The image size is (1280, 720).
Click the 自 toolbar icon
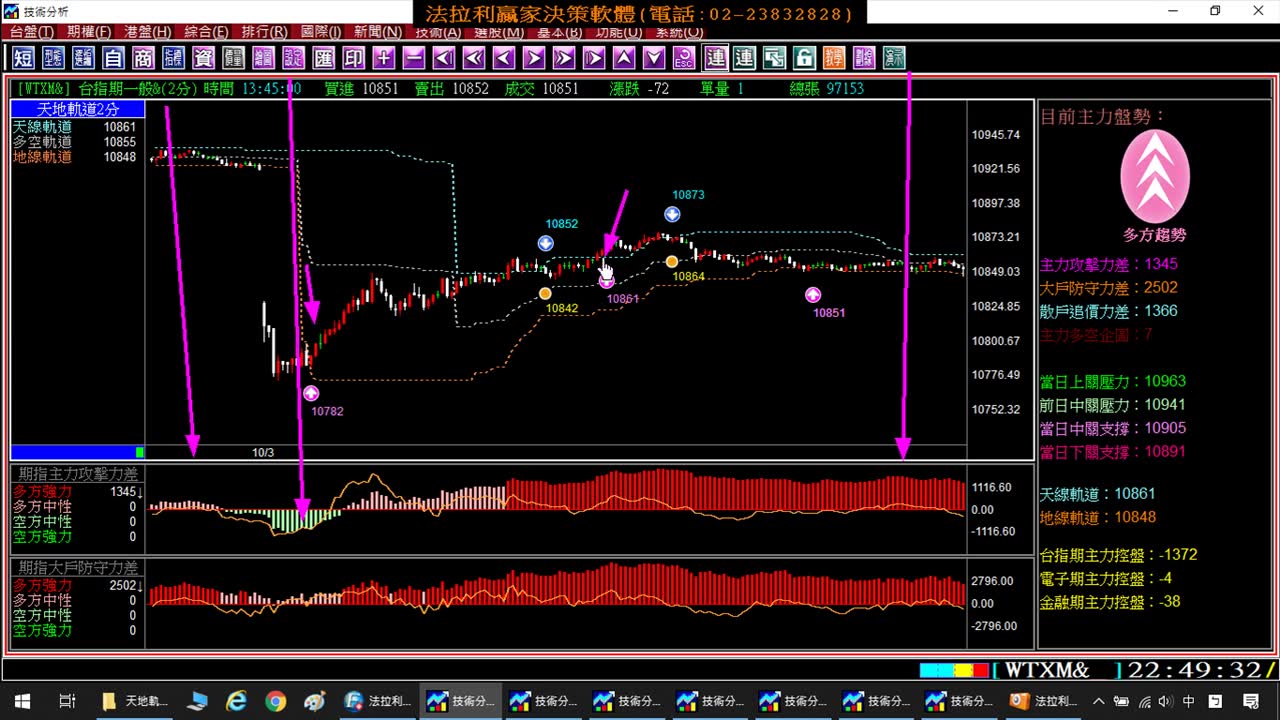[x=113, y=57]
